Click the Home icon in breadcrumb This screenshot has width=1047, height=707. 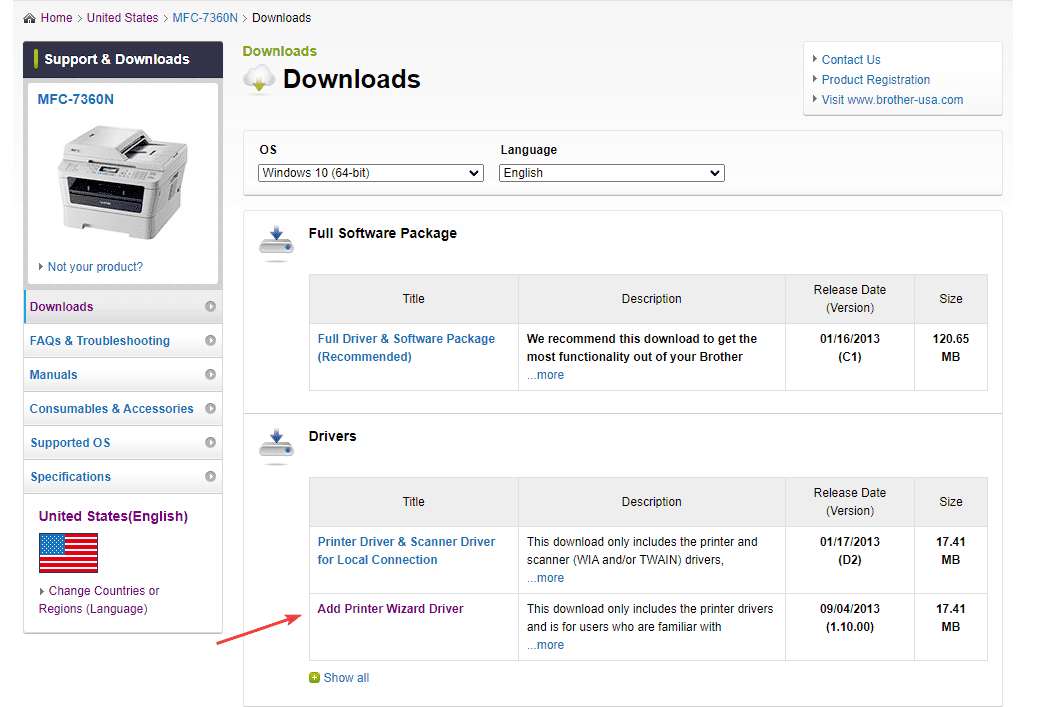[29, 18]
